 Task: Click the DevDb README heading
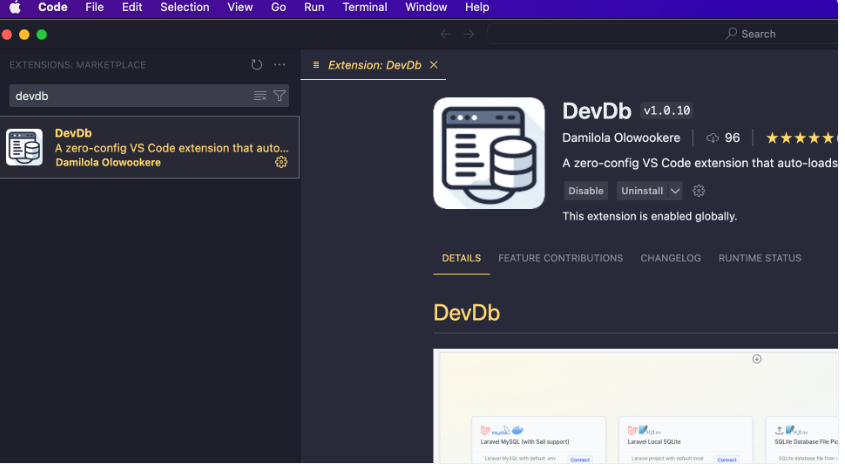point(467,313)
